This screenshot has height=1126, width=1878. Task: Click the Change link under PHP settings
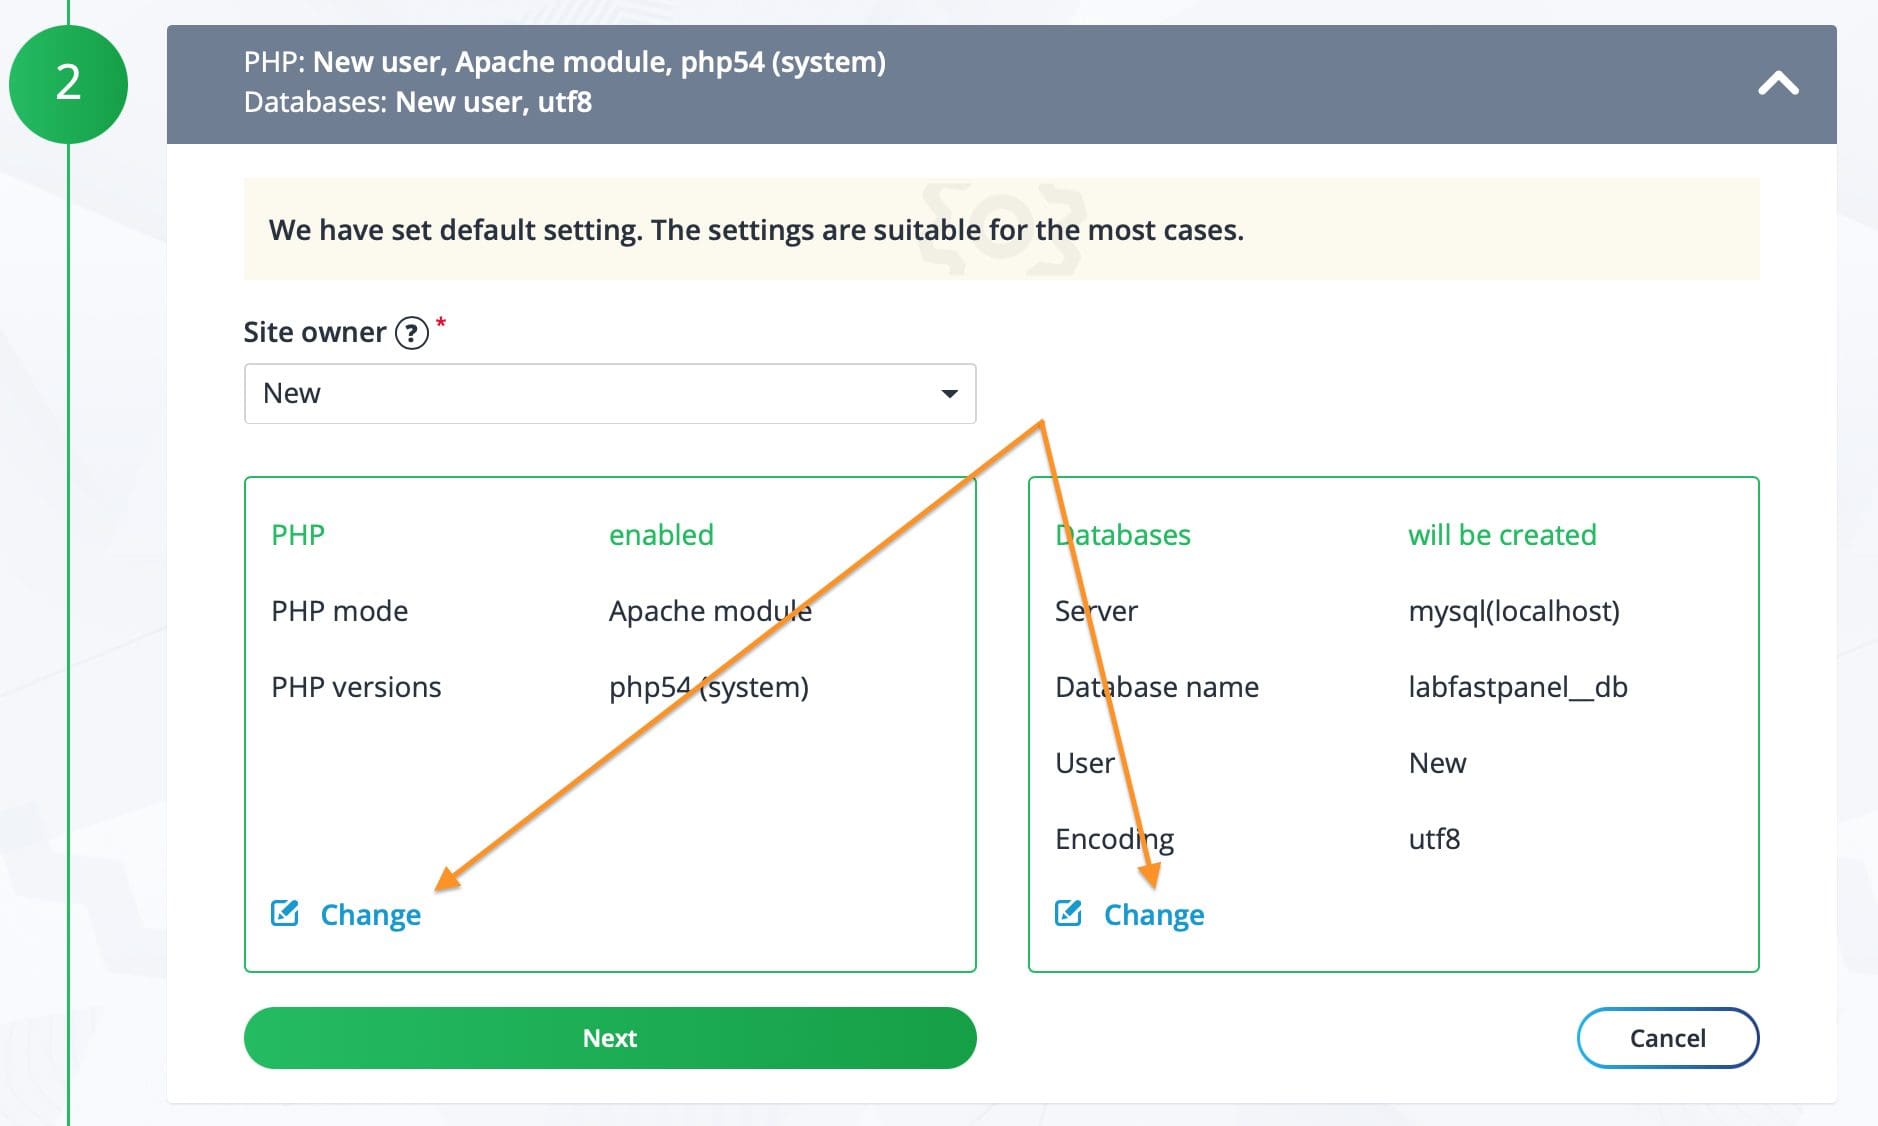point(370,915)
